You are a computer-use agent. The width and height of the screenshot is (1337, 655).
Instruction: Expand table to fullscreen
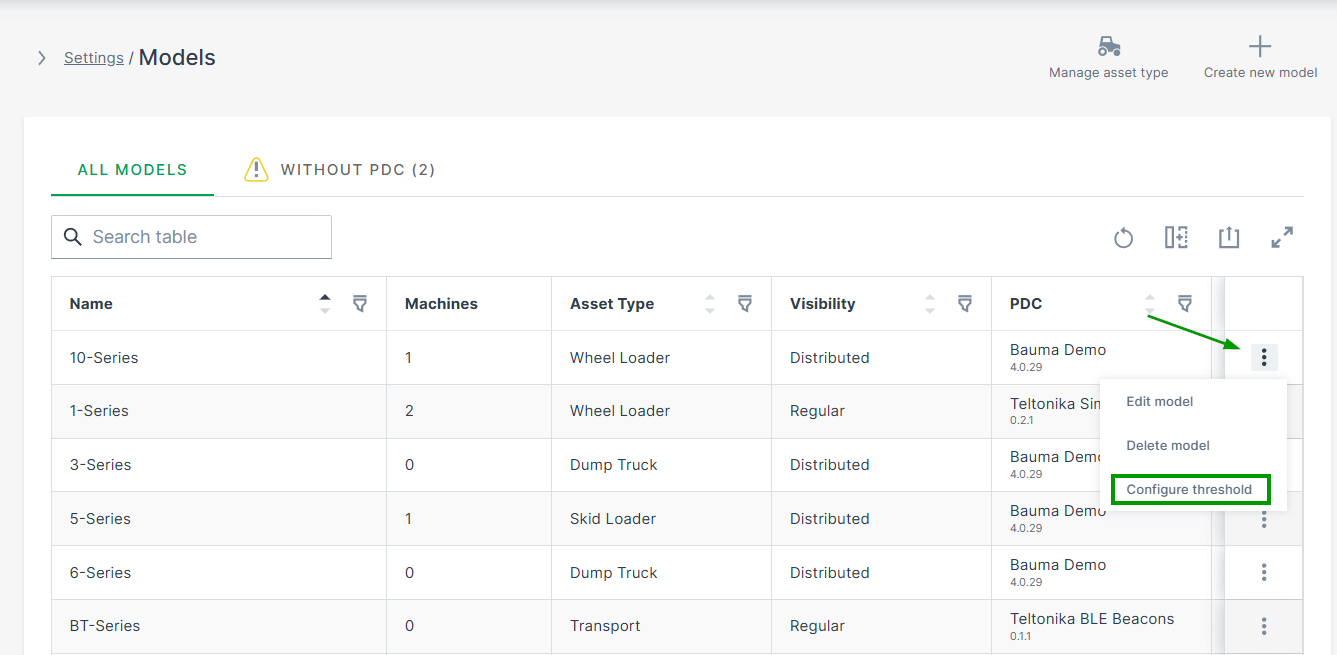(x=1282, y=238)
